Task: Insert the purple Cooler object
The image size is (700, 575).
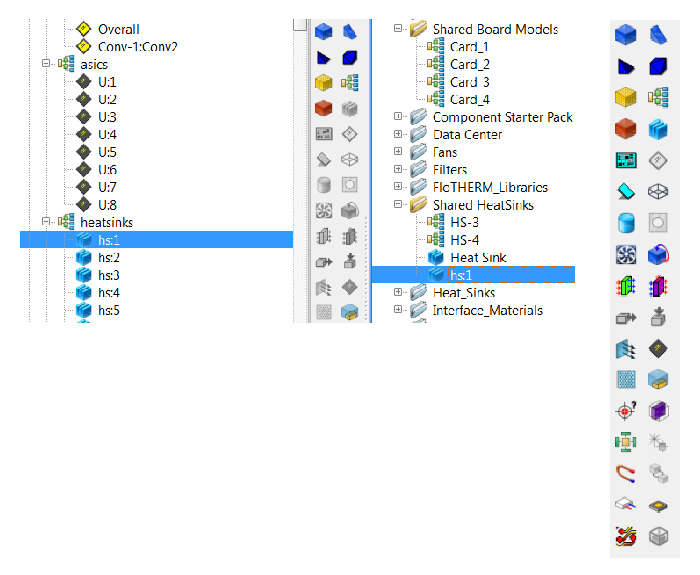Action: pyautogui.click(x=658, y=286)
